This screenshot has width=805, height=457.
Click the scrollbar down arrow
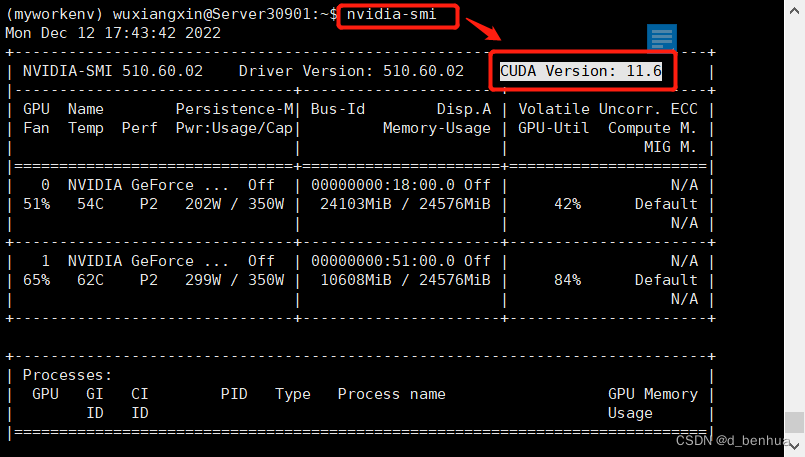click(794, 446)
